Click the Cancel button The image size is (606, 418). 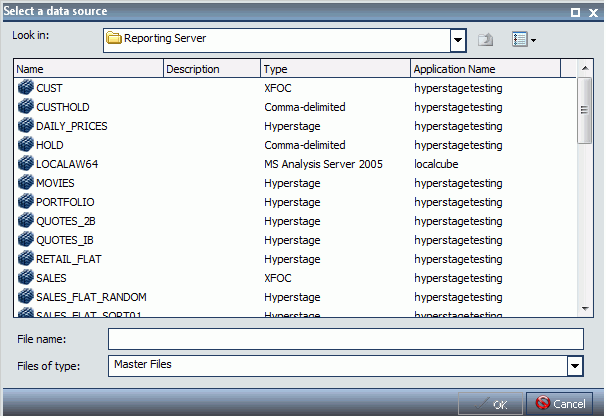coord(560,404)
